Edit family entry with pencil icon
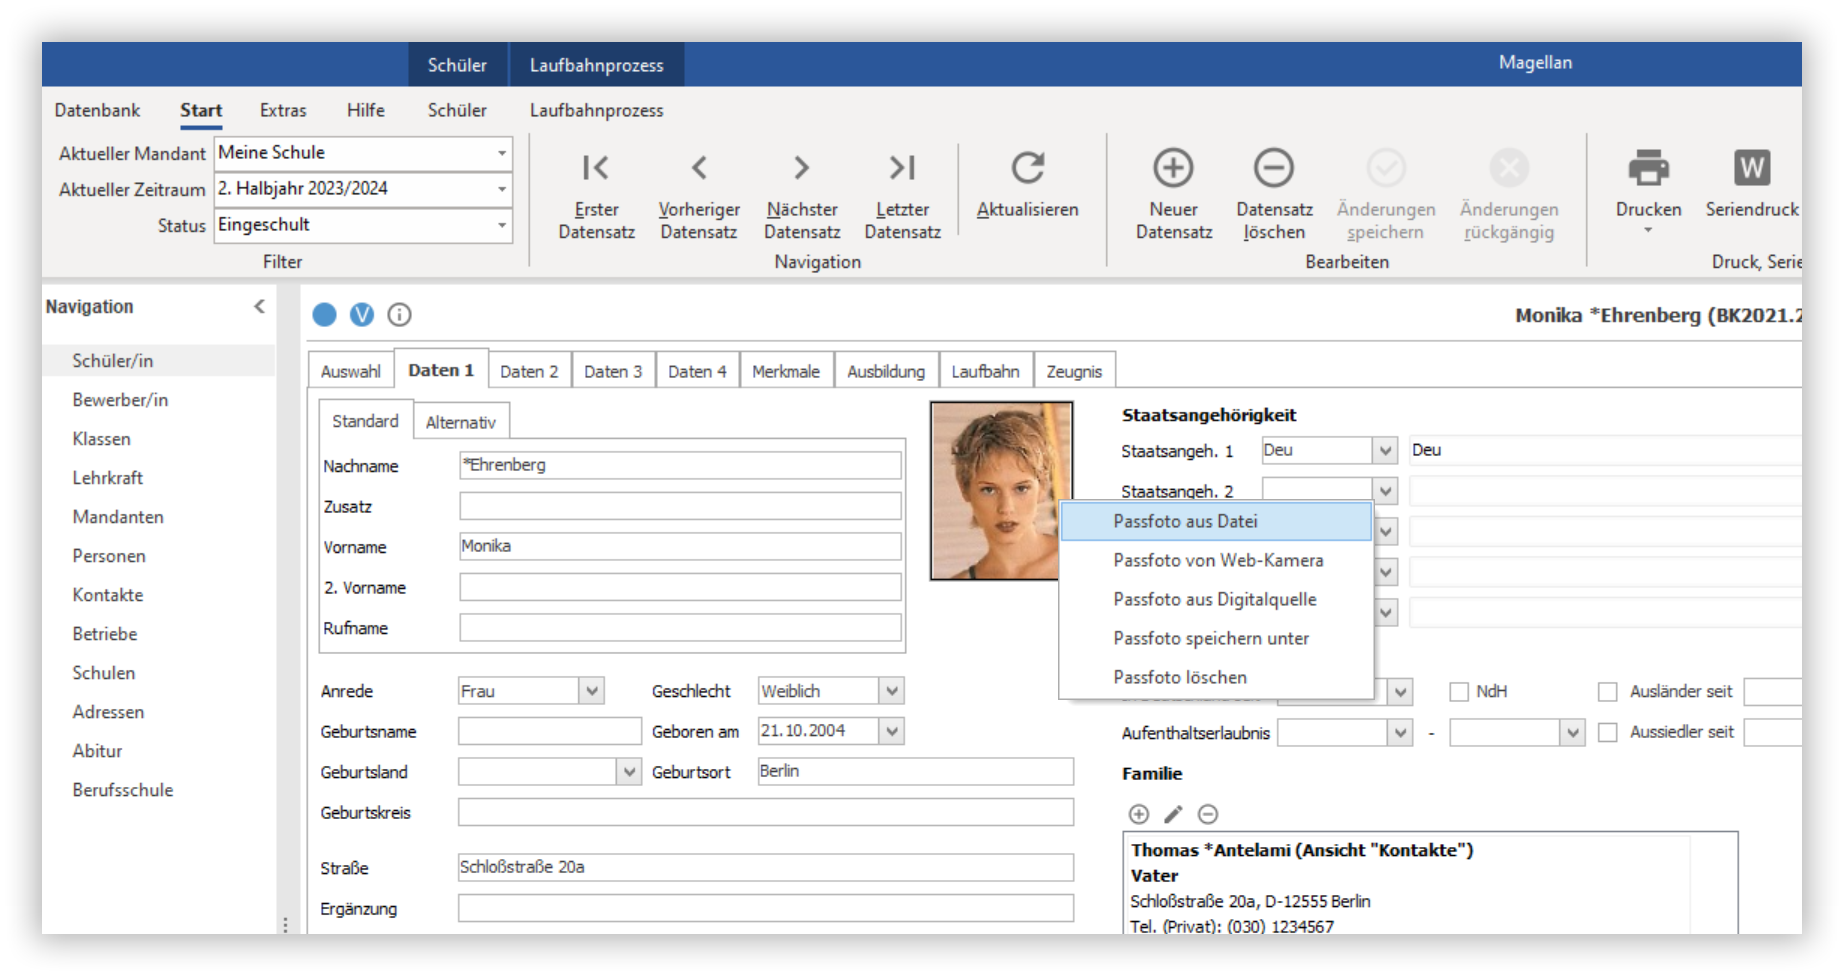The height and width of the screenshot is (976, 1844). pyautogui.click(x=1173, y=814)
